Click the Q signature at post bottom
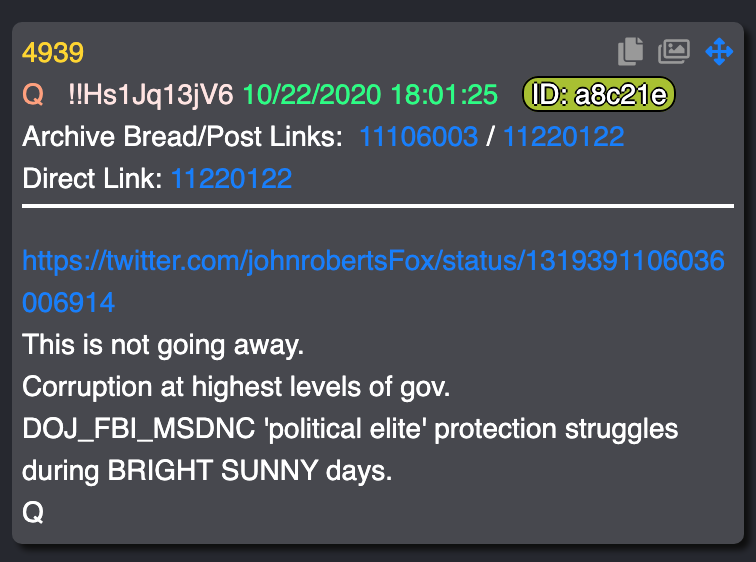This screenshot has height=562, width=756. pos(33,512)
